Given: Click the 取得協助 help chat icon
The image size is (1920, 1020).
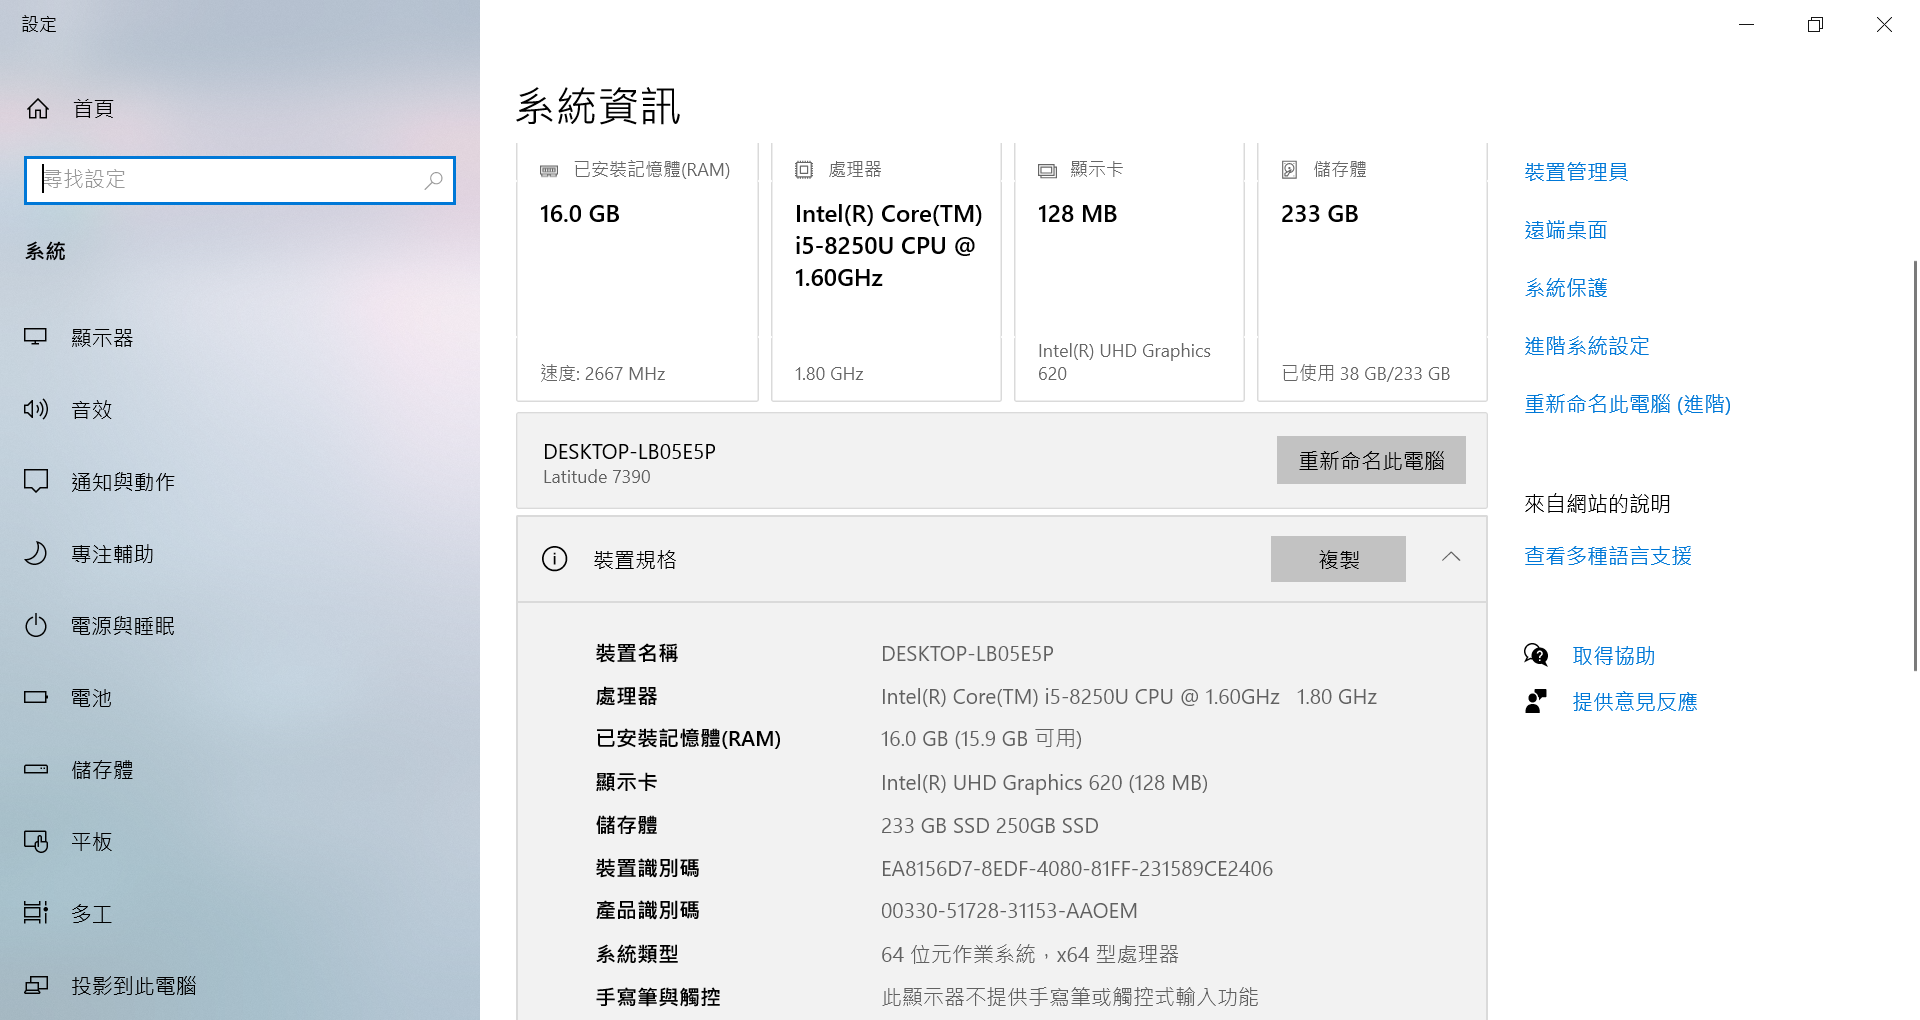Looking at the screenshot, I should tap(1536, 655).
